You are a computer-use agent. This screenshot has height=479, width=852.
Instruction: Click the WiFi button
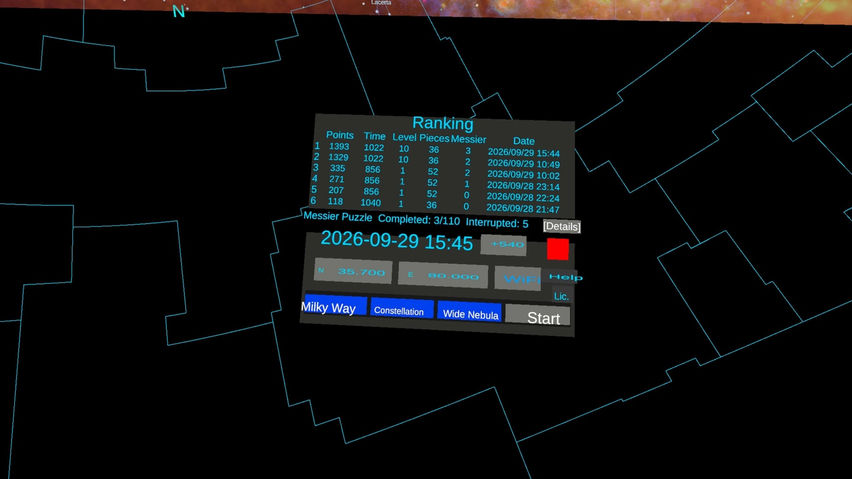(518, 279)
